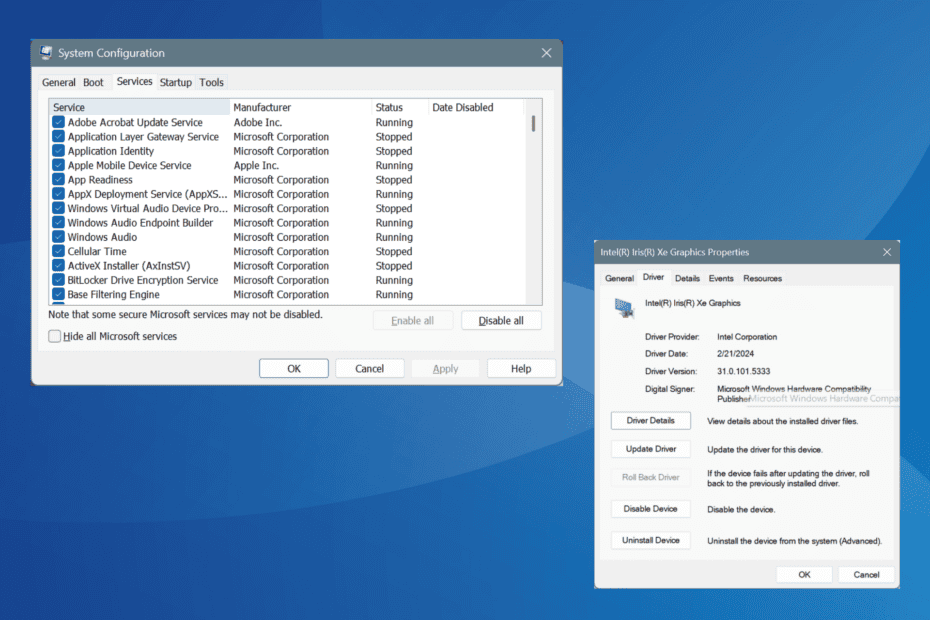The height and width of the screenshot is (620, 930).
Task: Uncheck the BitLocker Drive Encryption Service
Action: pos(58,280)
